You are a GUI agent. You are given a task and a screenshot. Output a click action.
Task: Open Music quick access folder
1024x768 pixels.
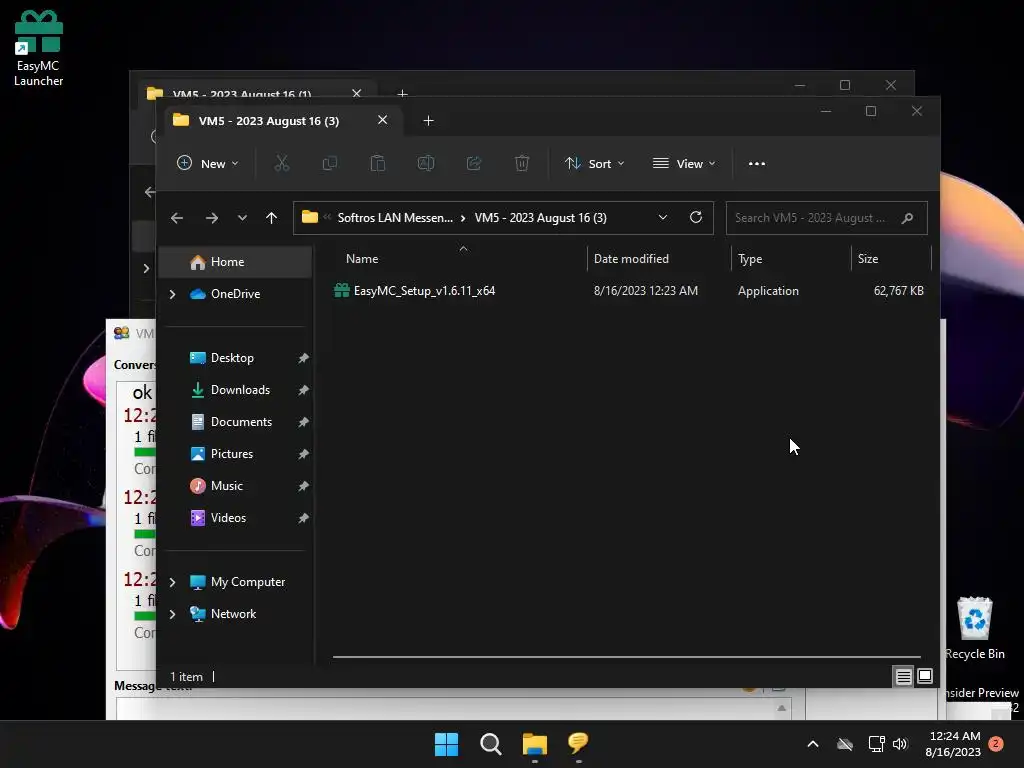[216, 486]
